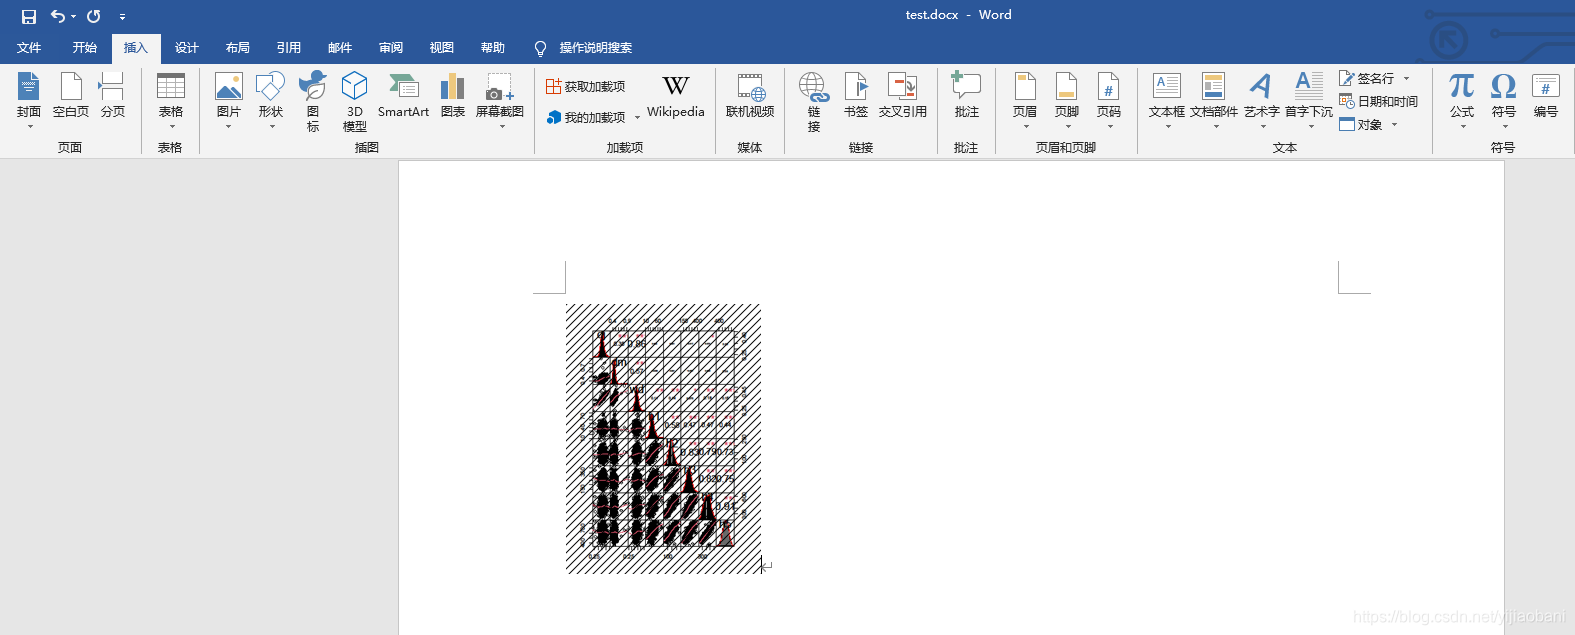The image size is (1575, 635).
Task: Open the 形状 shapes gallery
Action: (x=271, y=100)
